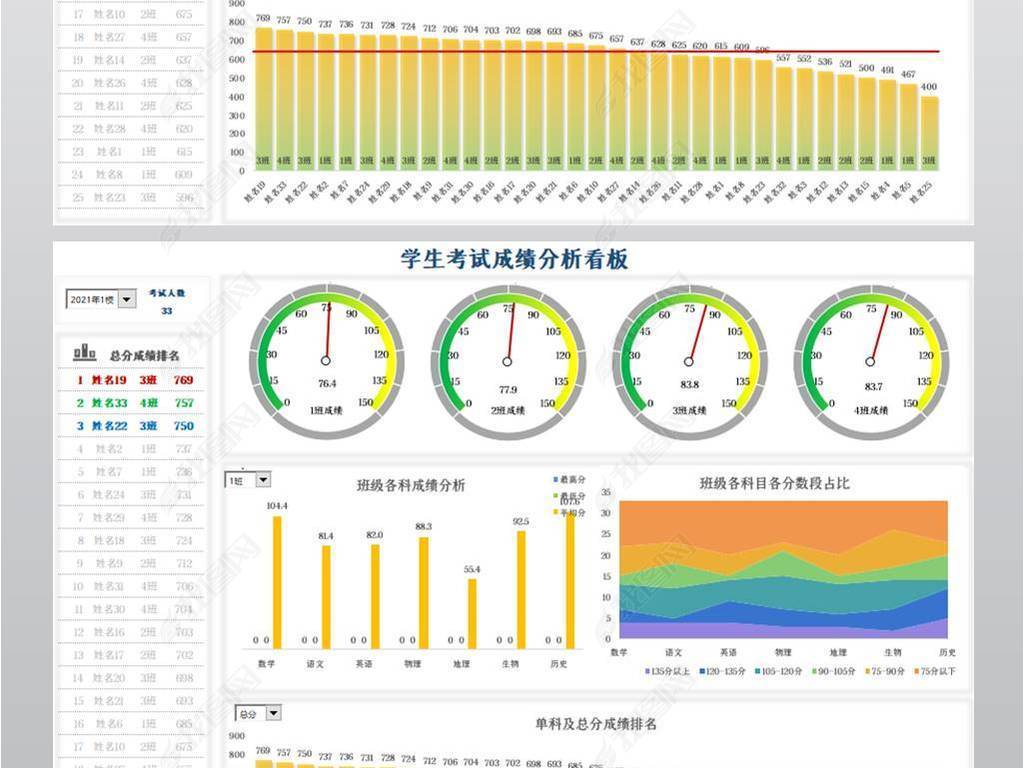Screen dimensions: 1024x768
Task: Click the 班级各科成绩分析 chart title
Action: (411, 485)
